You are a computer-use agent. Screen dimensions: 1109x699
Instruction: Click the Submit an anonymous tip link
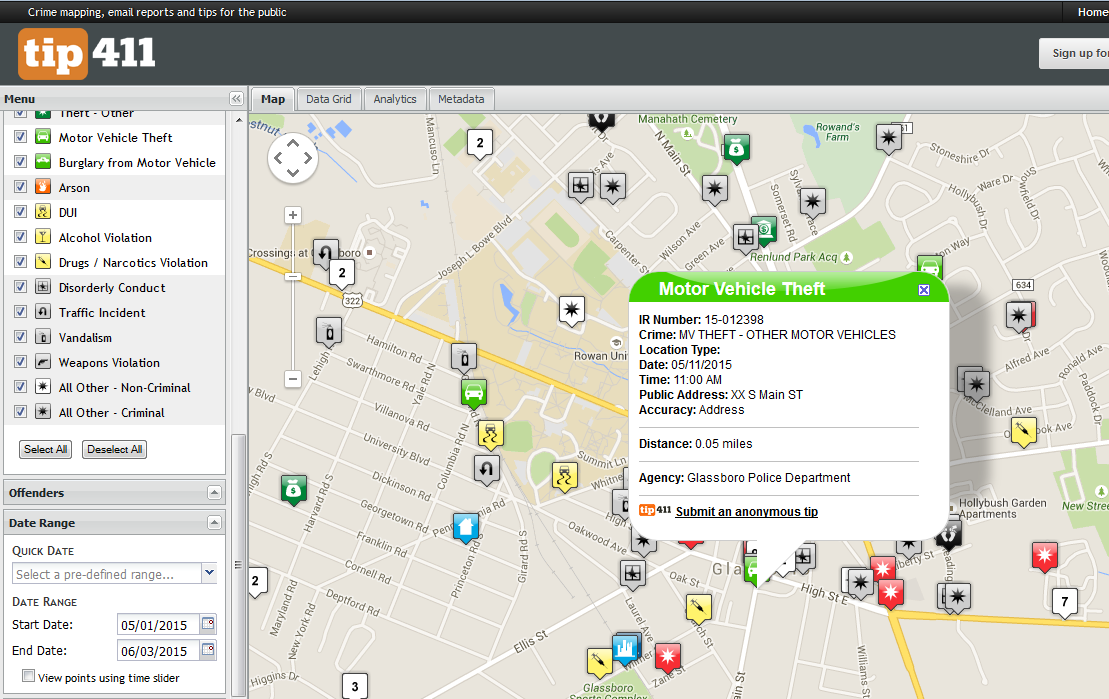point(745,510)
